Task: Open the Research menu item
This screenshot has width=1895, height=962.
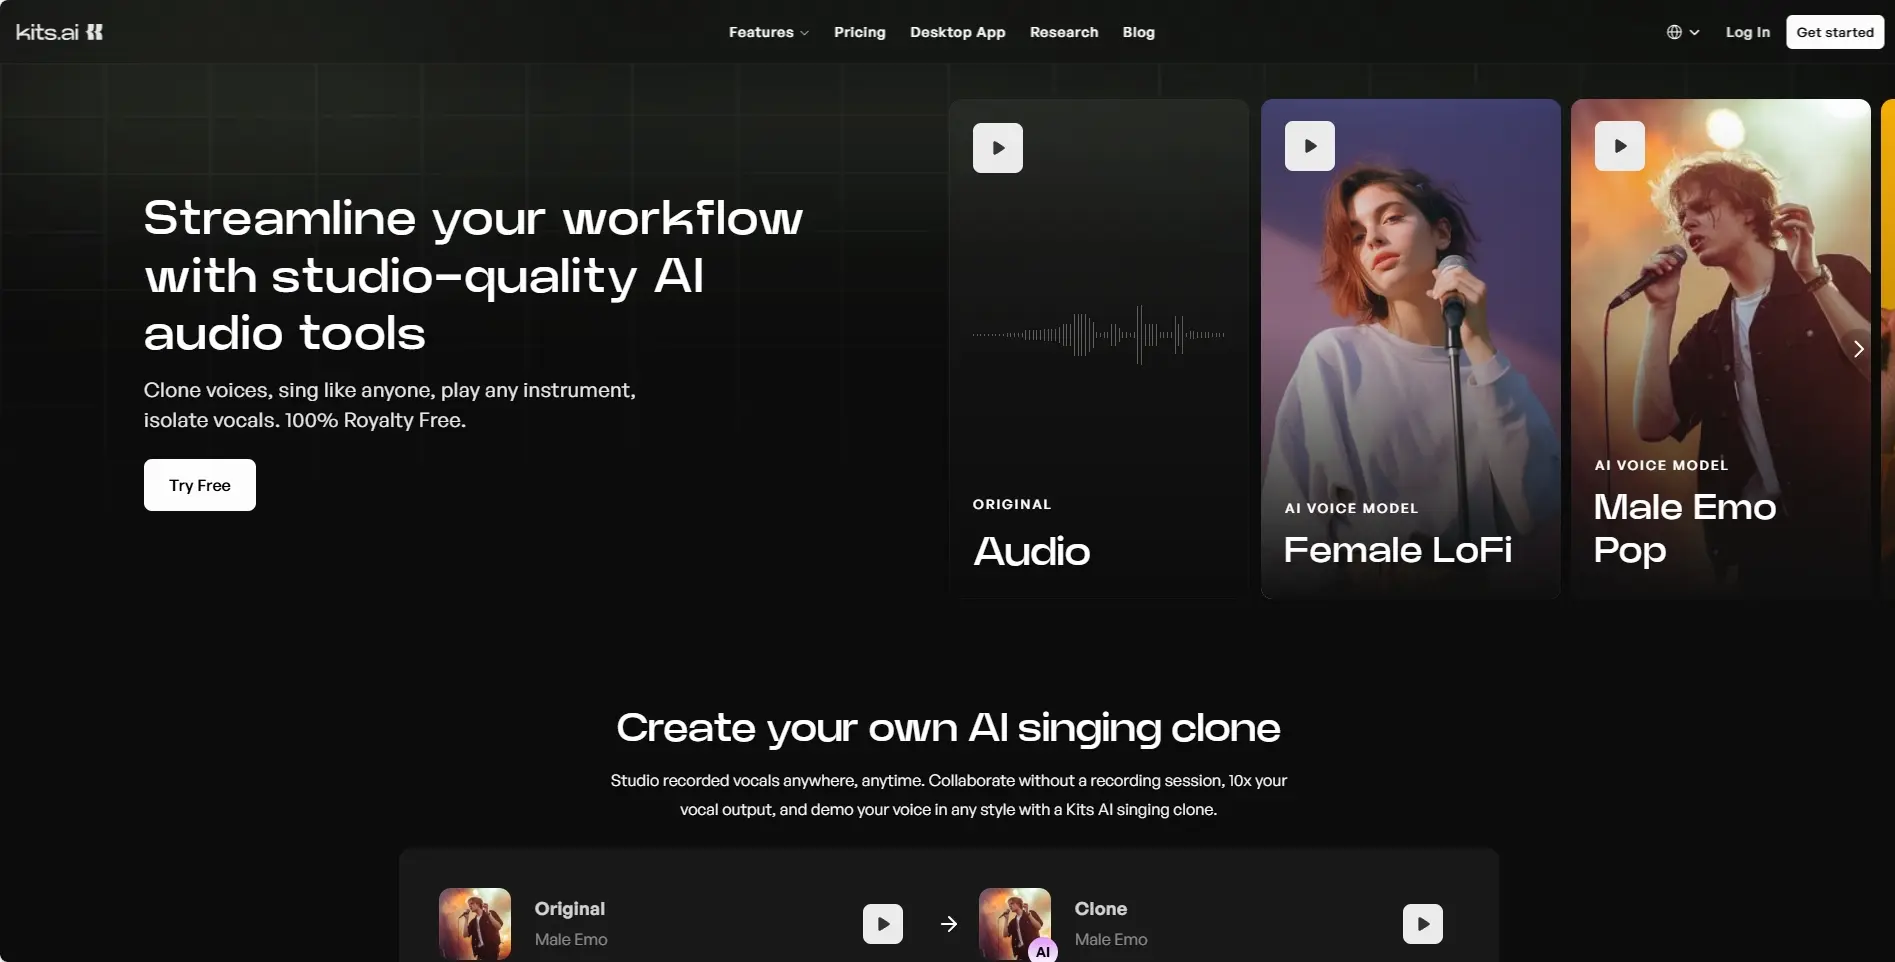Action: coord(1063,32)
